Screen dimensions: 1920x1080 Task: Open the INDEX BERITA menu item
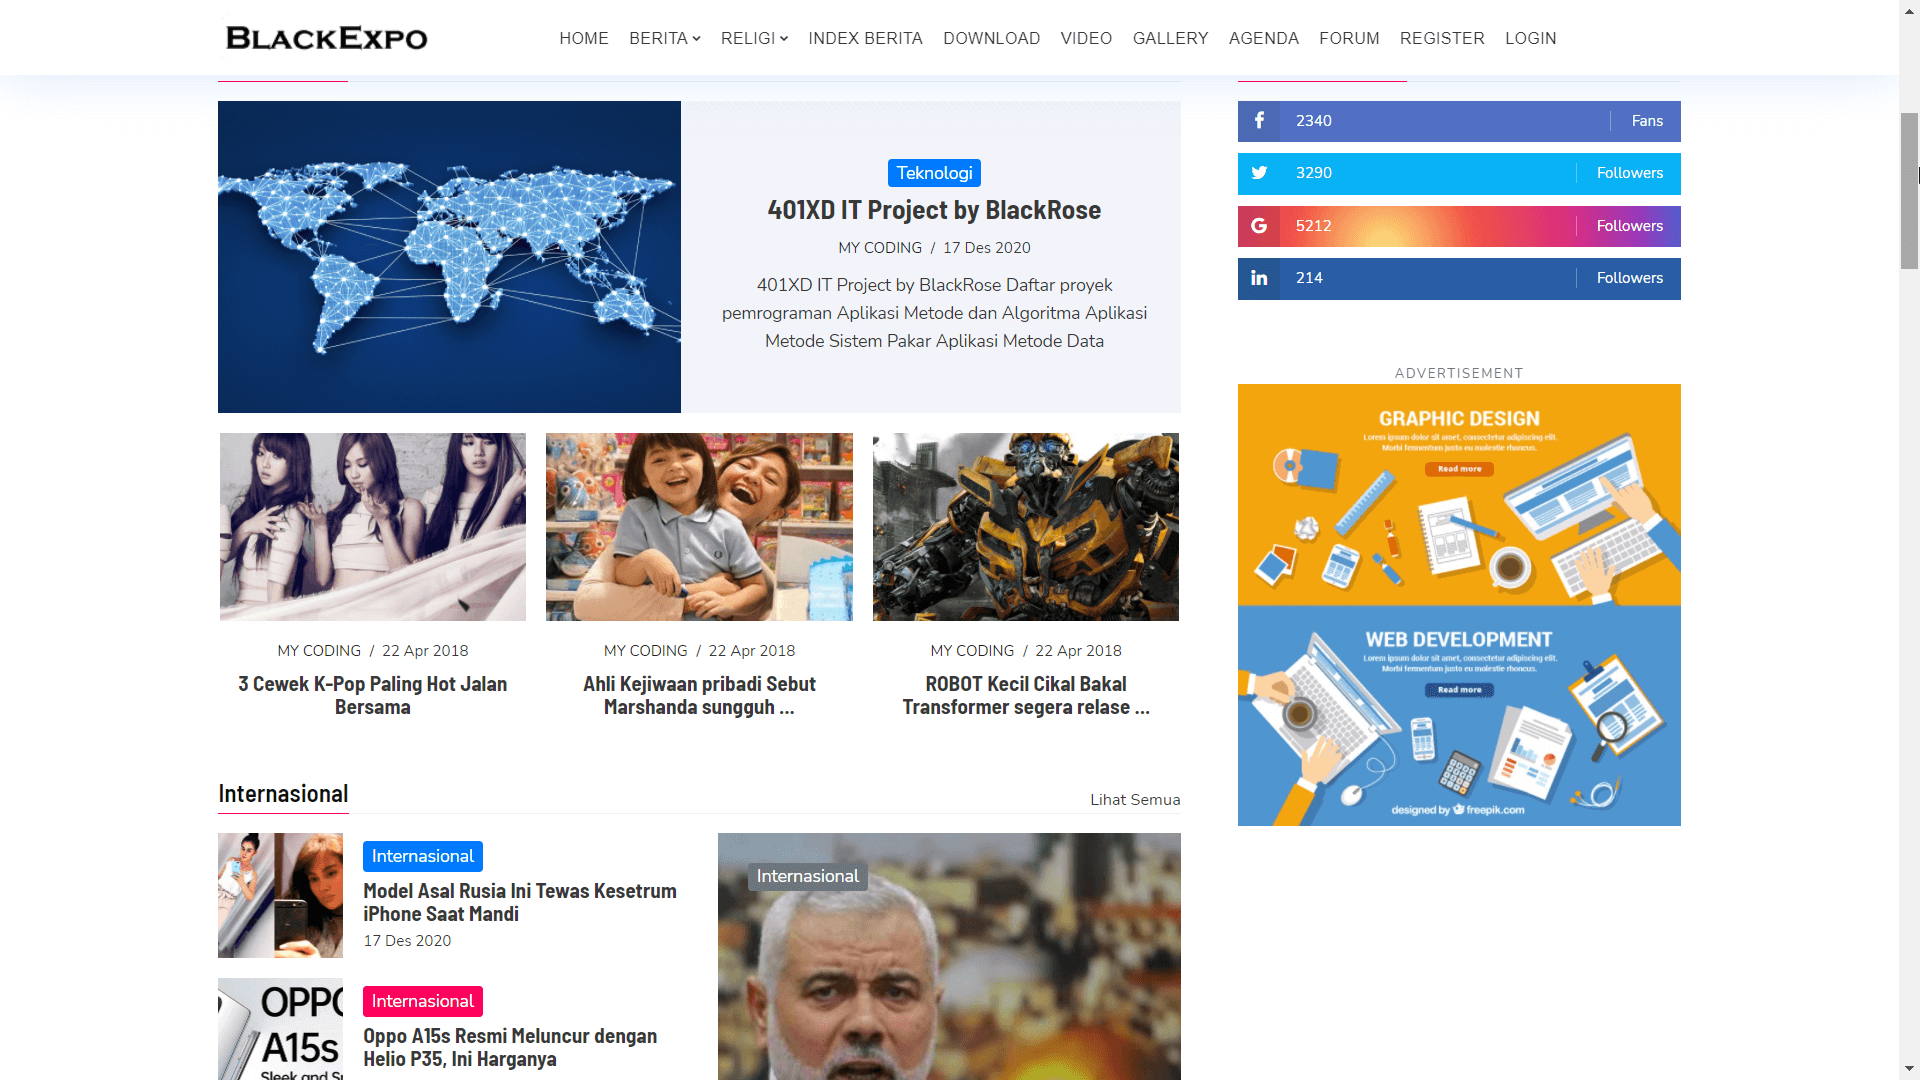(865, 38)
